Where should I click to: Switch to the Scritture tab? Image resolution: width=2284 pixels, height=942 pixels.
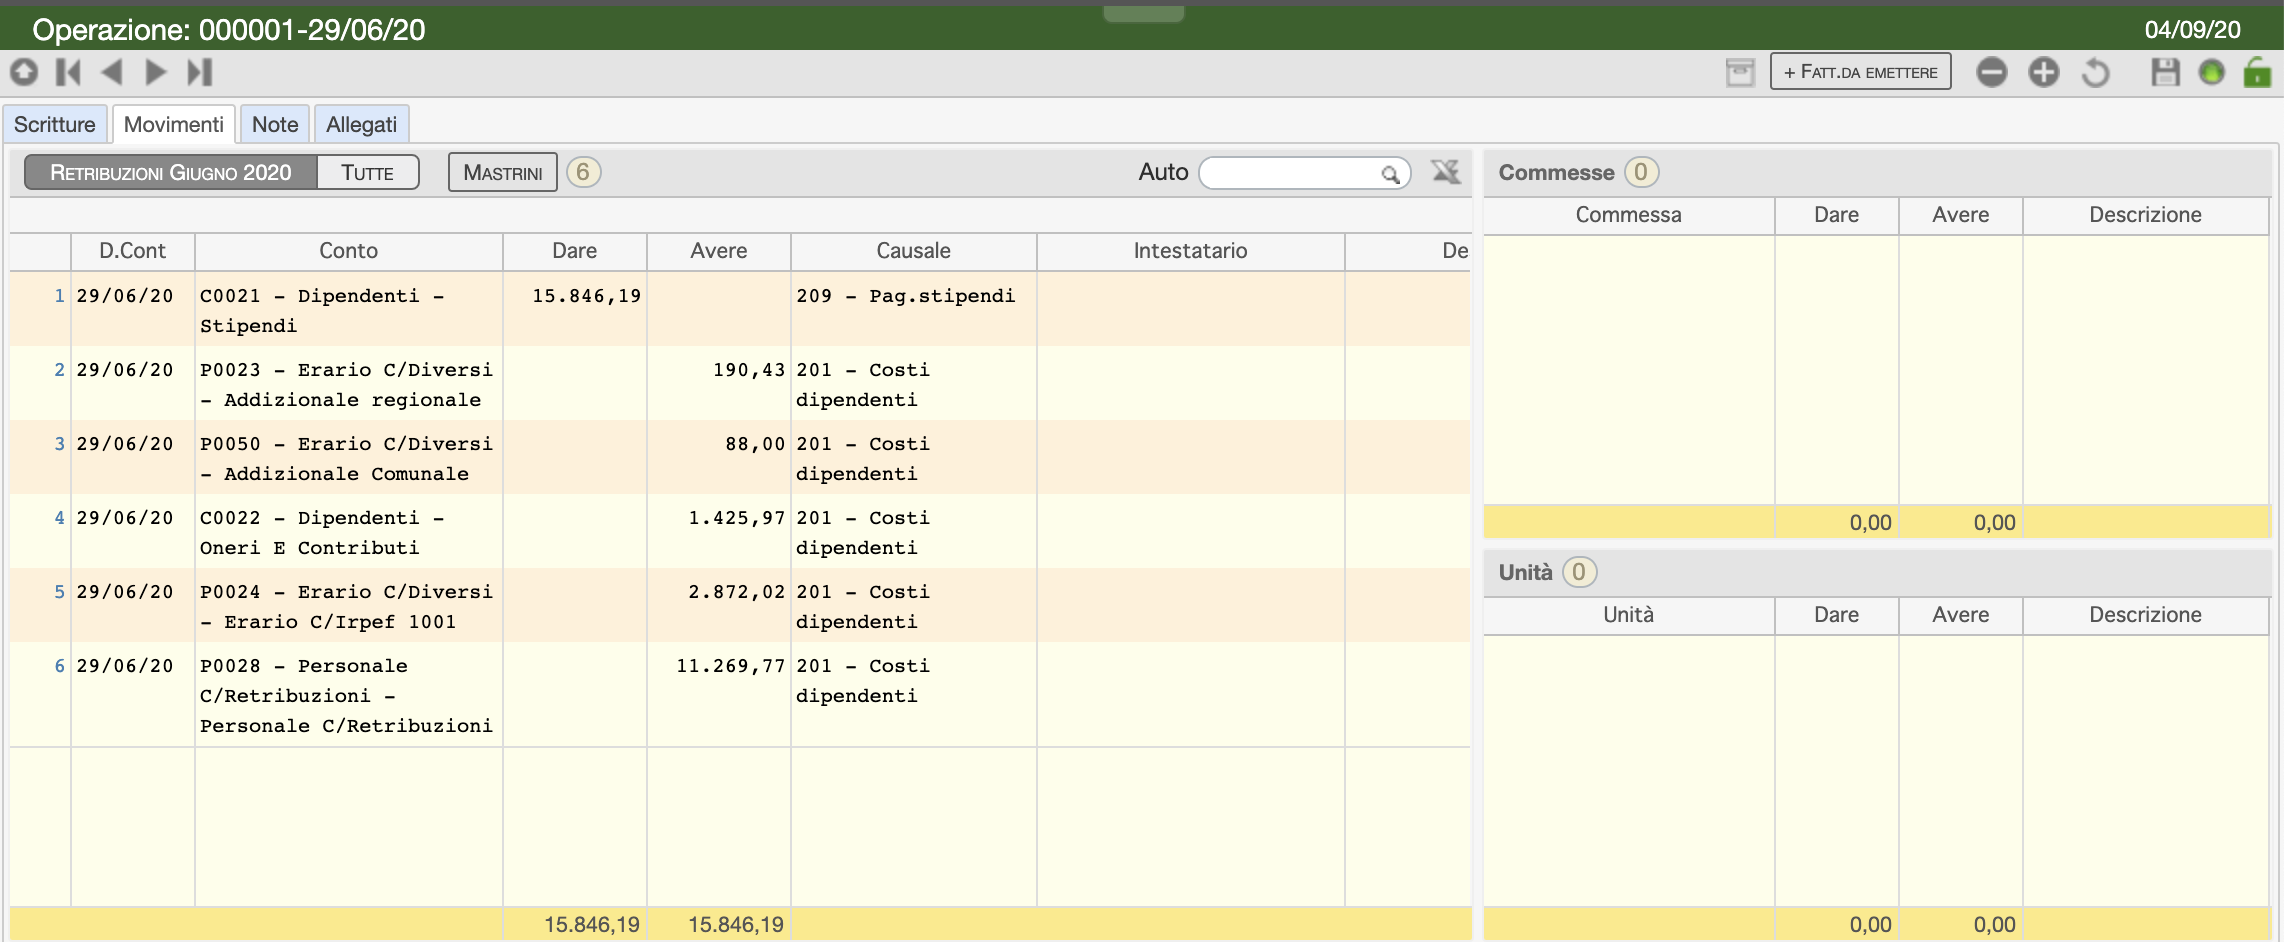(x=55, y=124)
